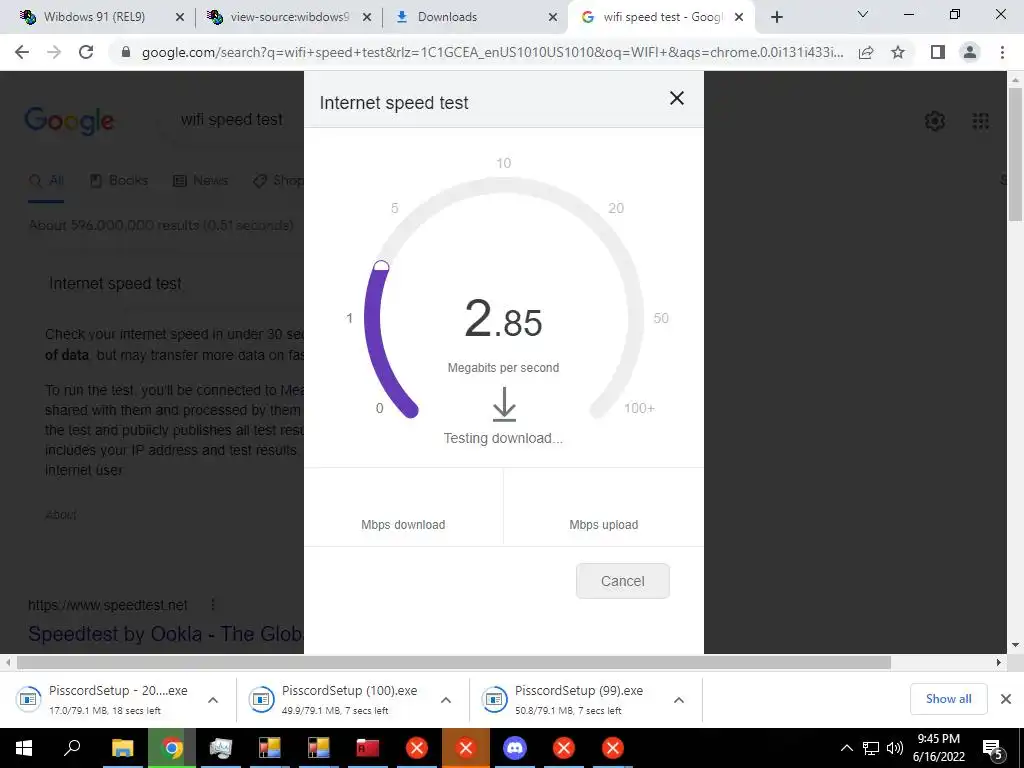The image size is (1024, 768).
Task: Close the Internet speed test dialog
Action: click(x=677, y=98)
